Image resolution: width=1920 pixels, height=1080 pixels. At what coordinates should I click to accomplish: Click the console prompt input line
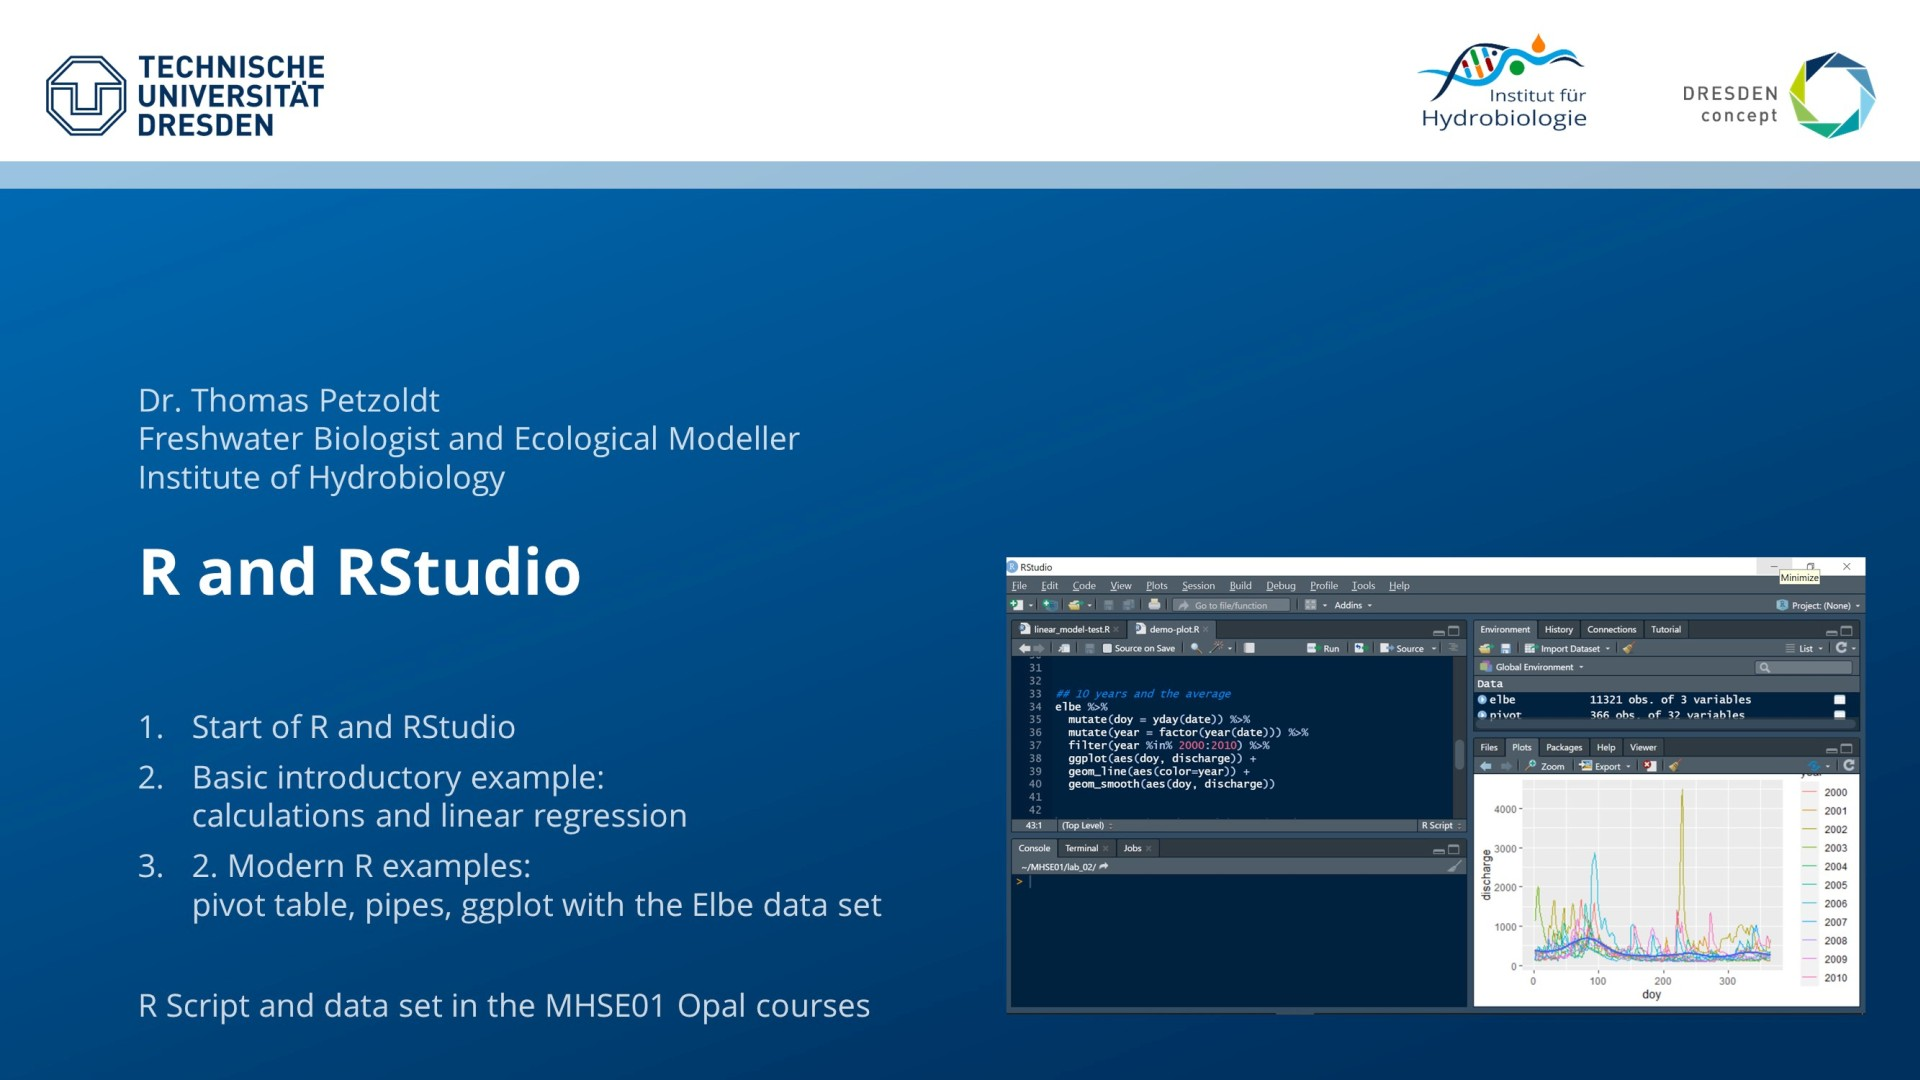click(1236, 882)
